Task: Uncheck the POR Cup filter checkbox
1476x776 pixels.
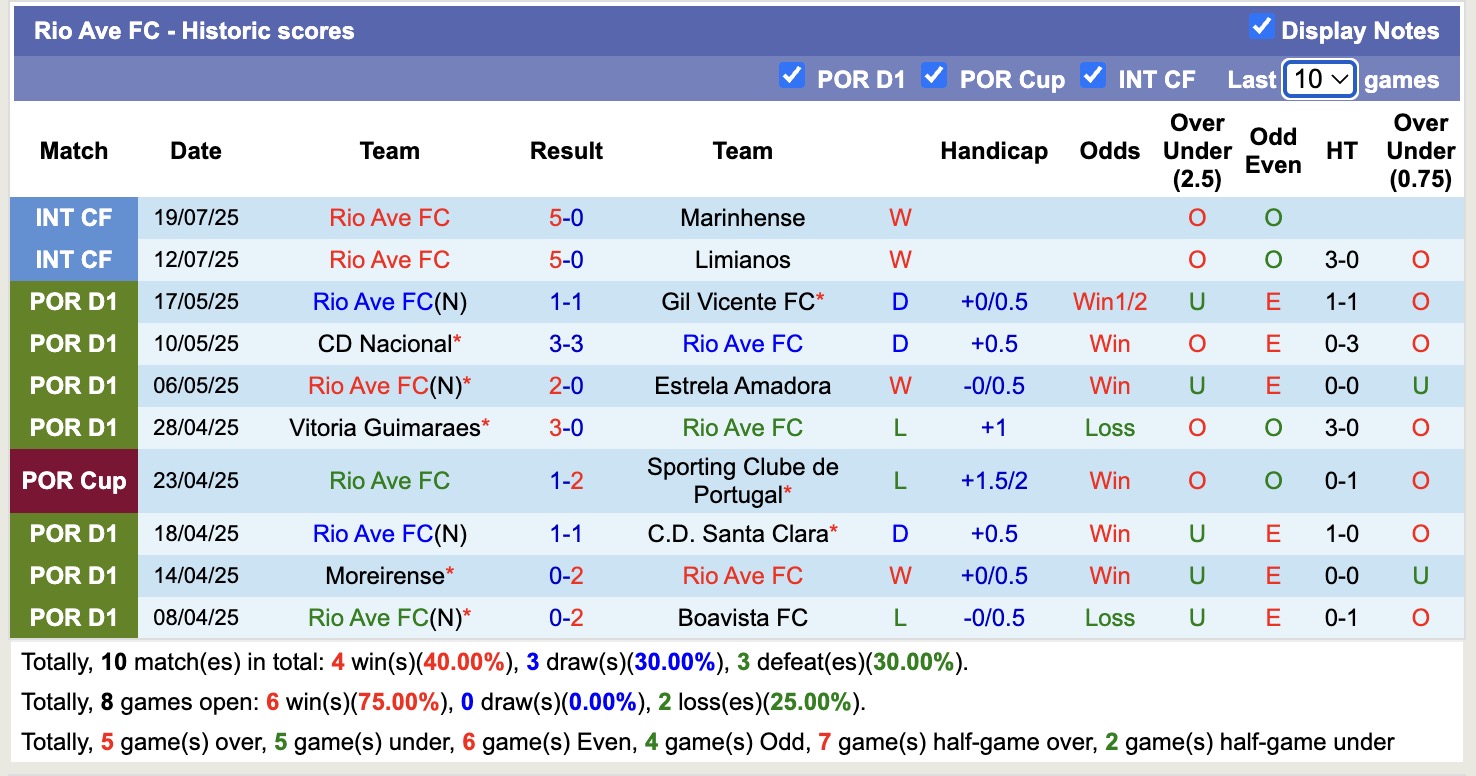Action: tap(934, 76)
